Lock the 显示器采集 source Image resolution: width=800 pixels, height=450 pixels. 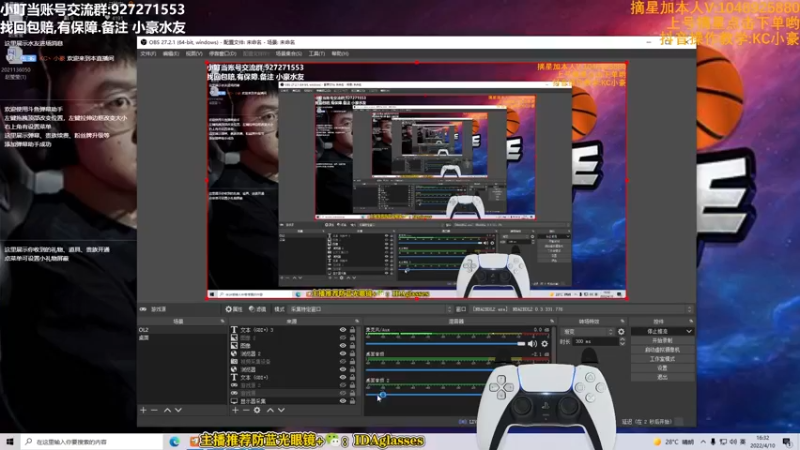(352, 401)
